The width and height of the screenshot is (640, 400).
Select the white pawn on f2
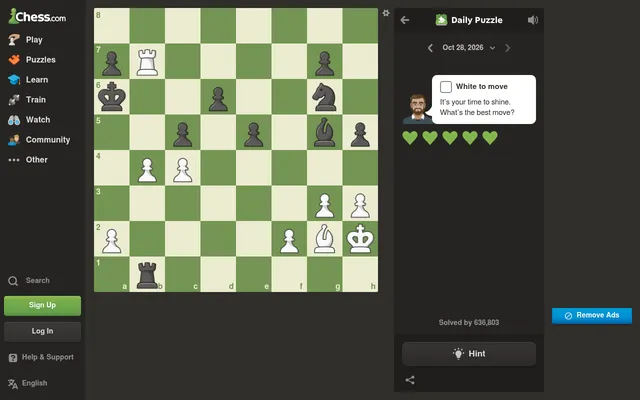coord(289,241)
